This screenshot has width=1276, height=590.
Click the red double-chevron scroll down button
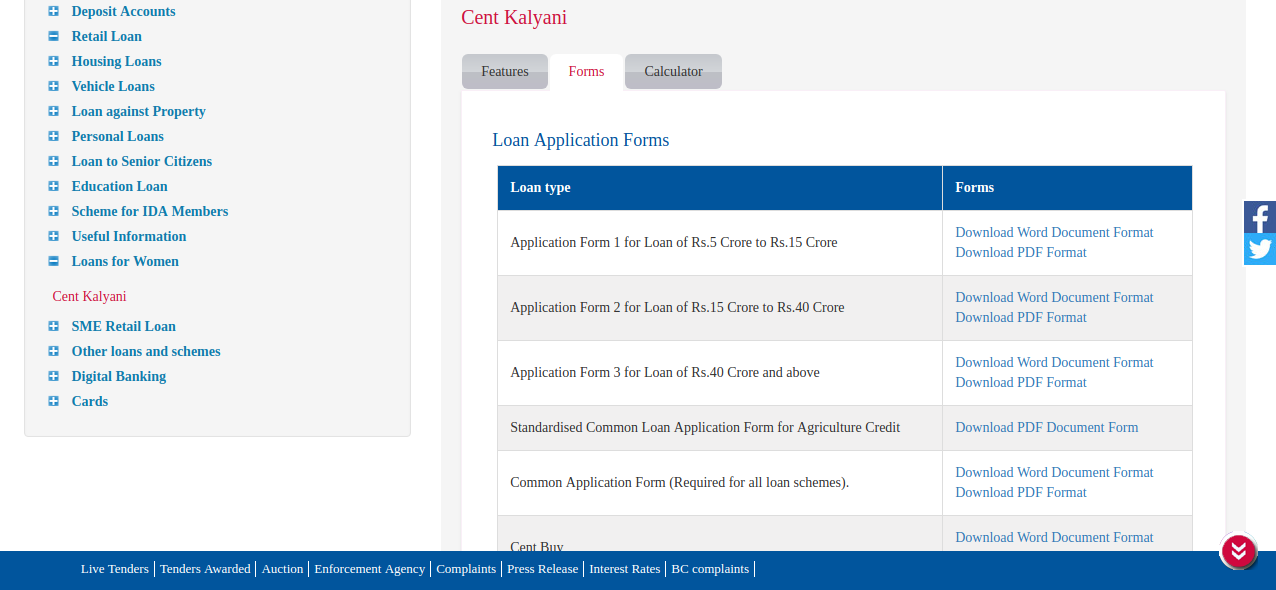pyautogui.click(x=1238, y=551)
